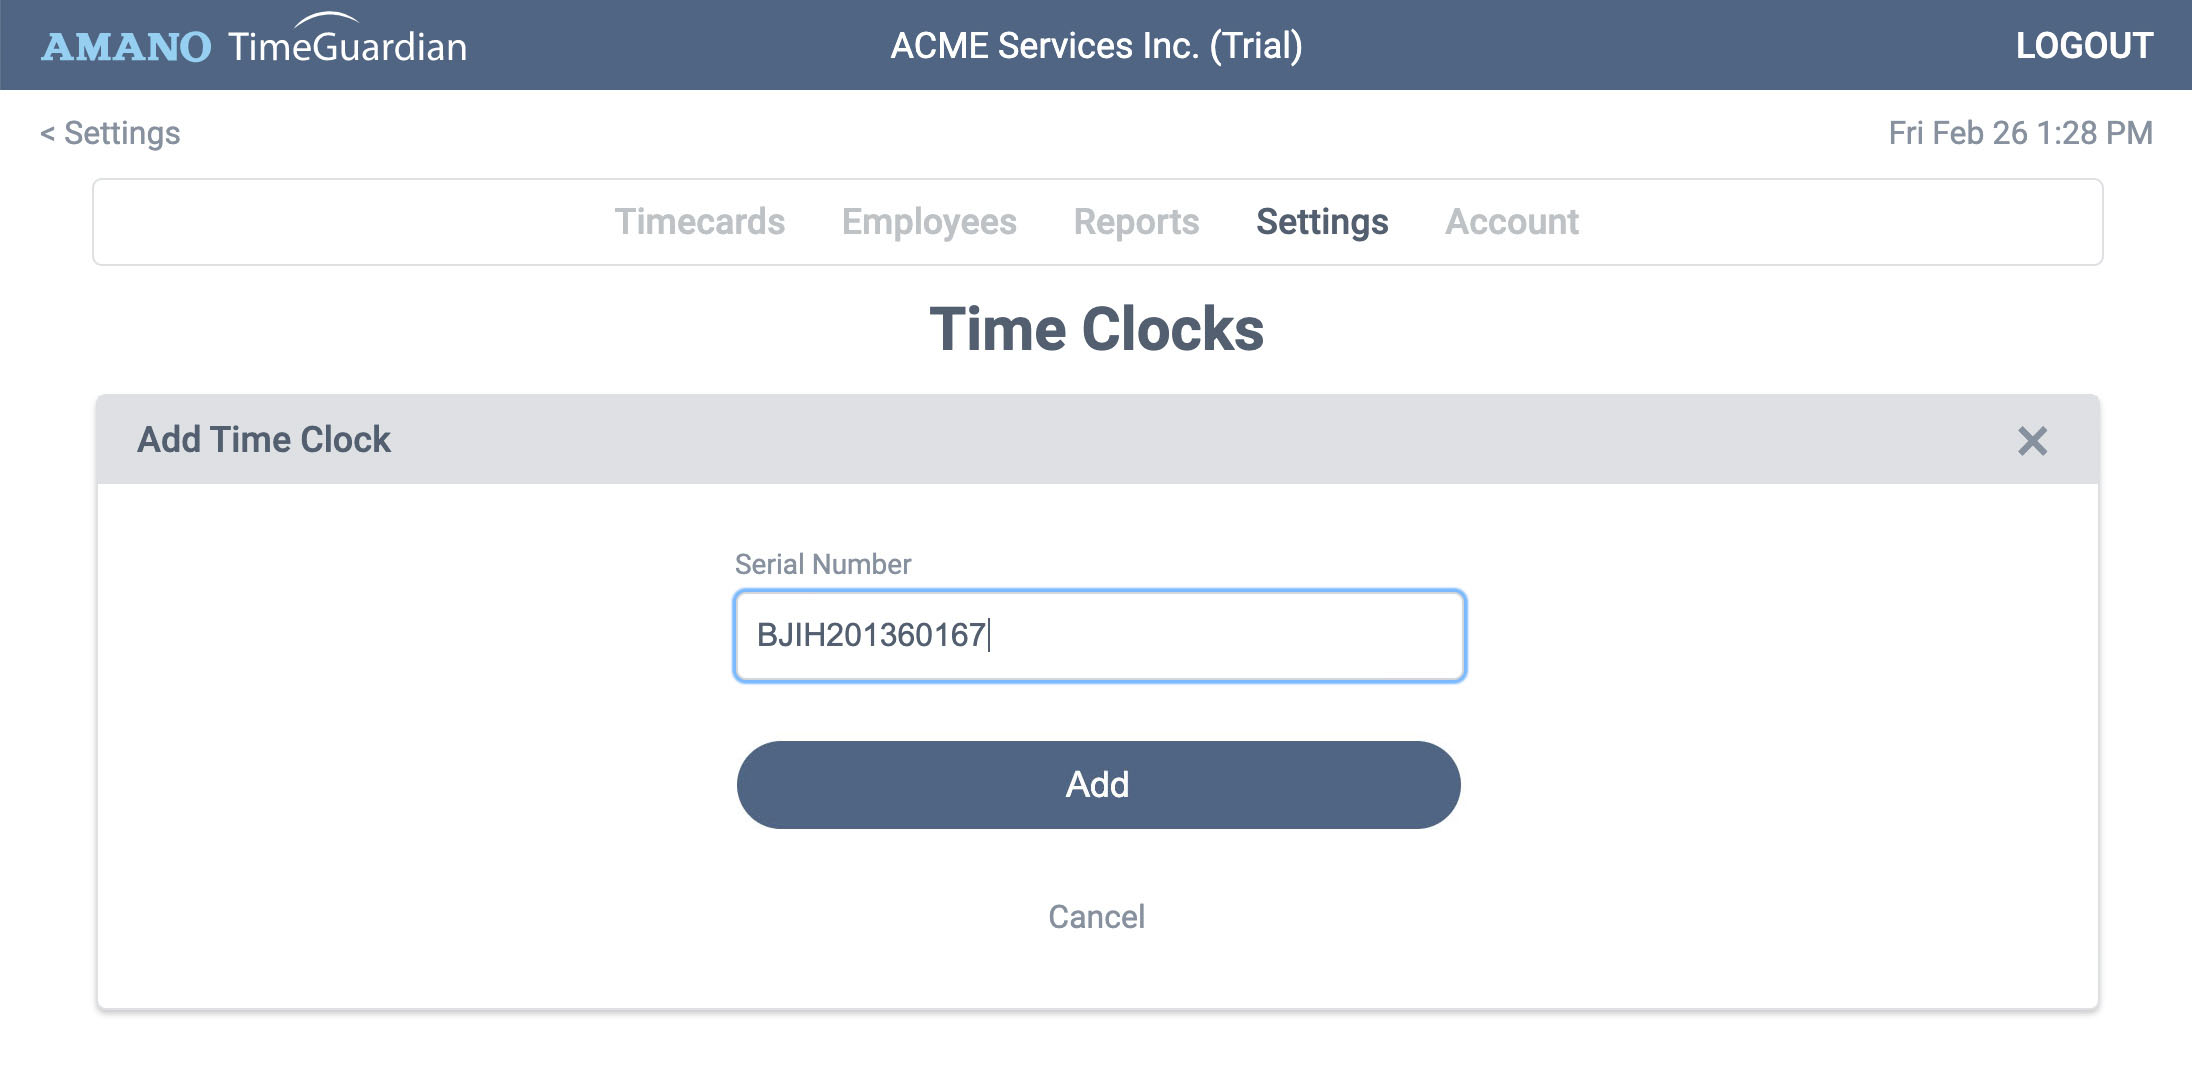Open the Reports tab
Screen dimensions: 2192x1076
[1136, 222]
